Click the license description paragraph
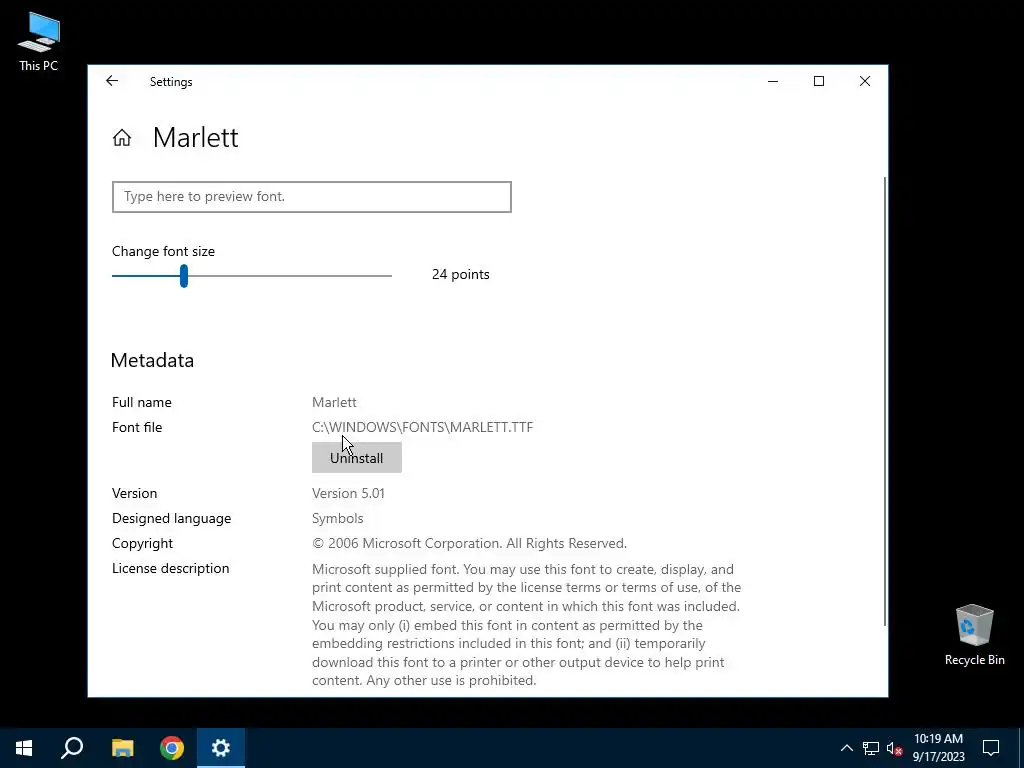Image resolution: width=1024 pixels, height=768 pixels. (526, 624)
